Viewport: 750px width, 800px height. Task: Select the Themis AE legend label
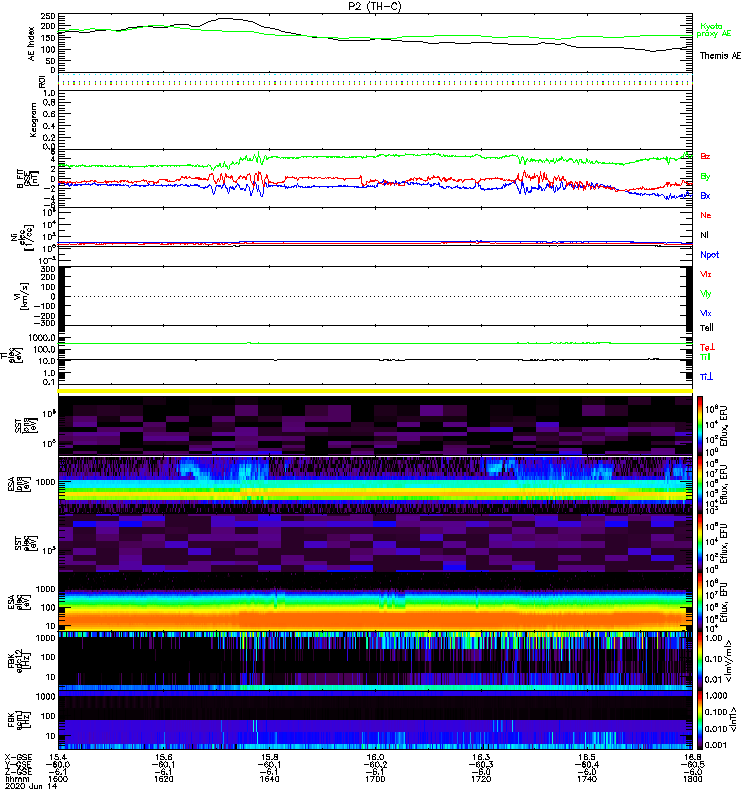[x=720, y=56]
